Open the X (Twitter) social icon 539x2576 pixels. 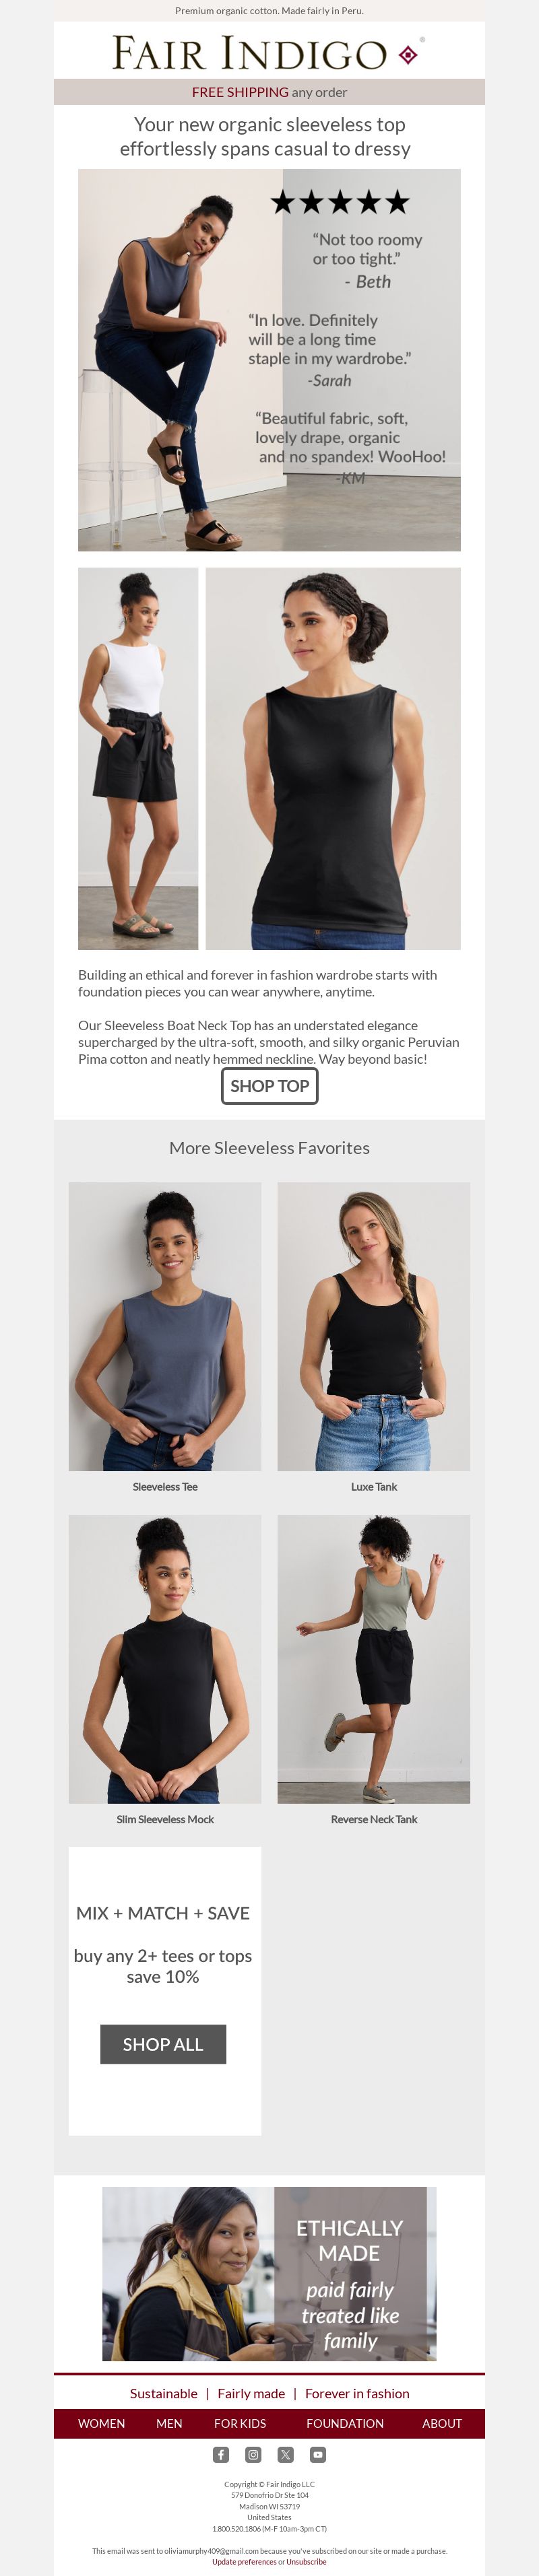(285, 2454)
